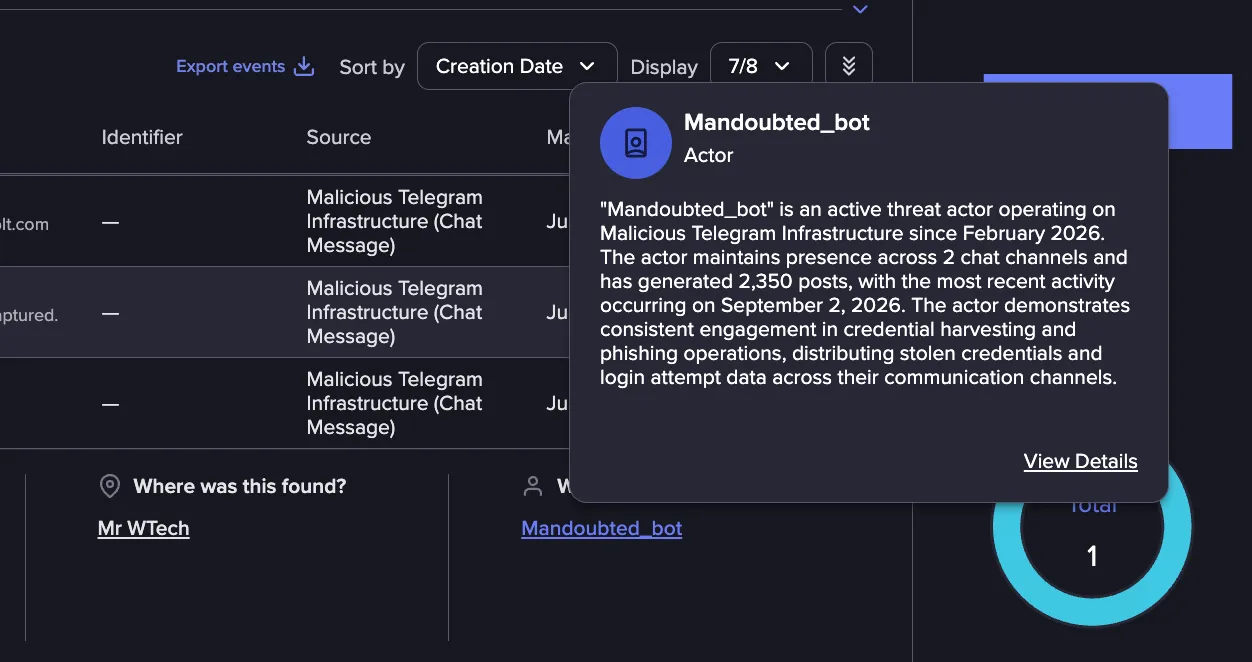Click the Source column header

(x=338, y=137)
